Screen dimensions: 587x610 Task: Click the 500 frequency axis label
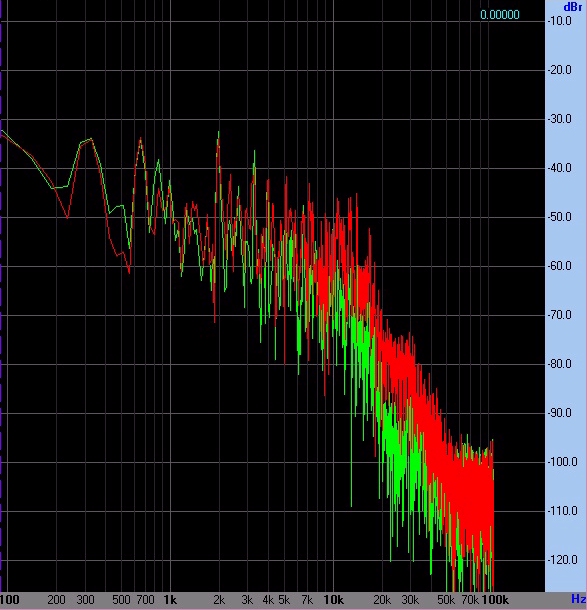pos(121,600)
